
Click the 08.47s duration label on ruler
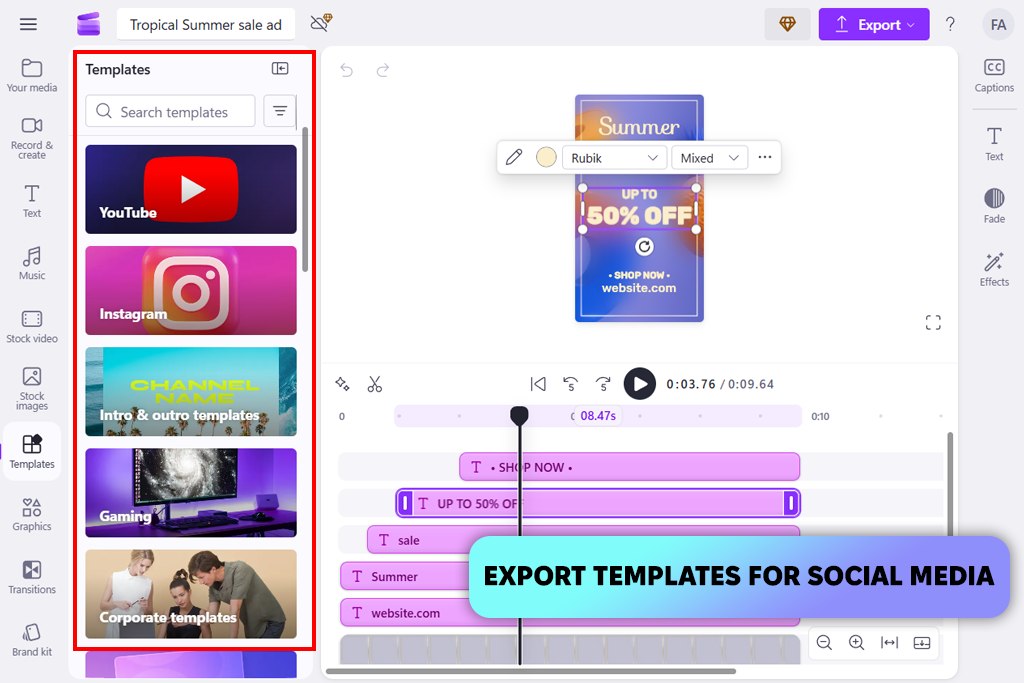coord(598,416)
